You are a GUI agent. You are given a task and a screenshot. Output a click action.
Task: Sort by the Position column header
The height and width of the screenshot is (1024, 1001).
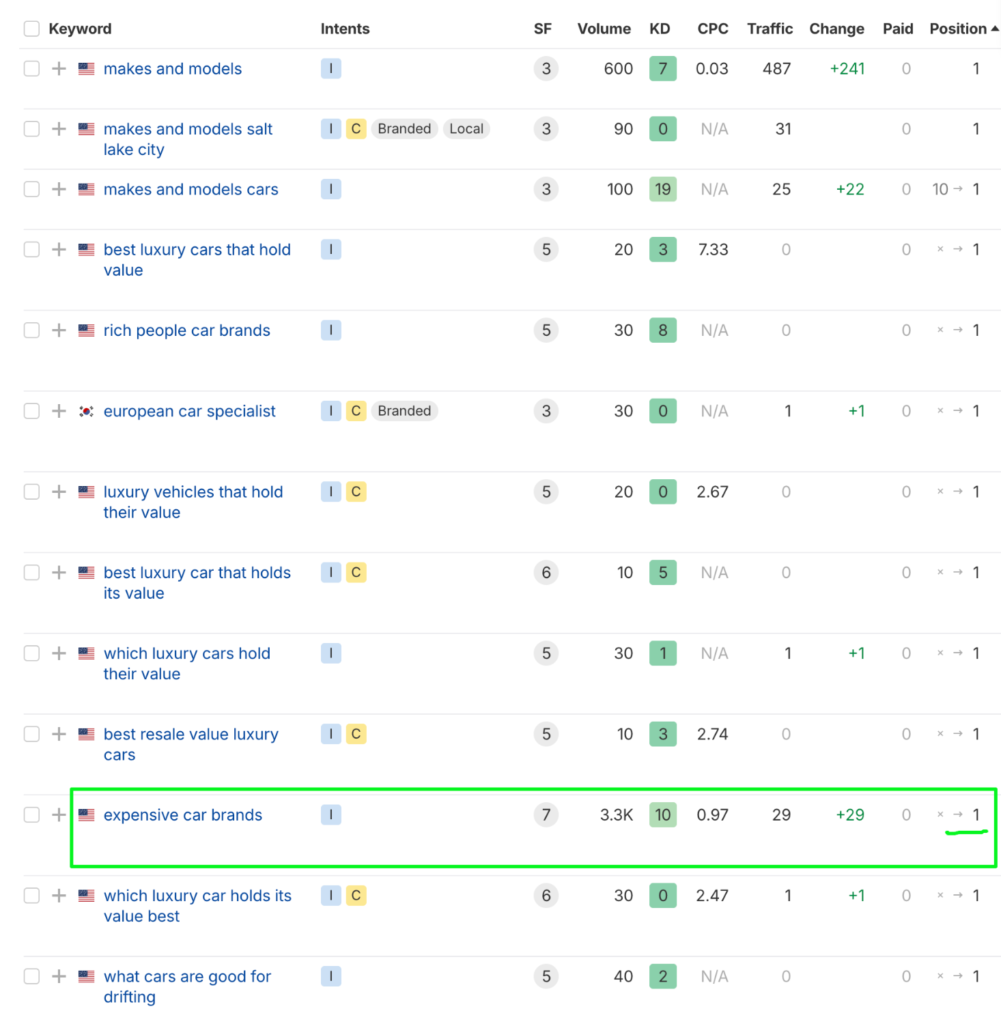[x=958, y=29]
